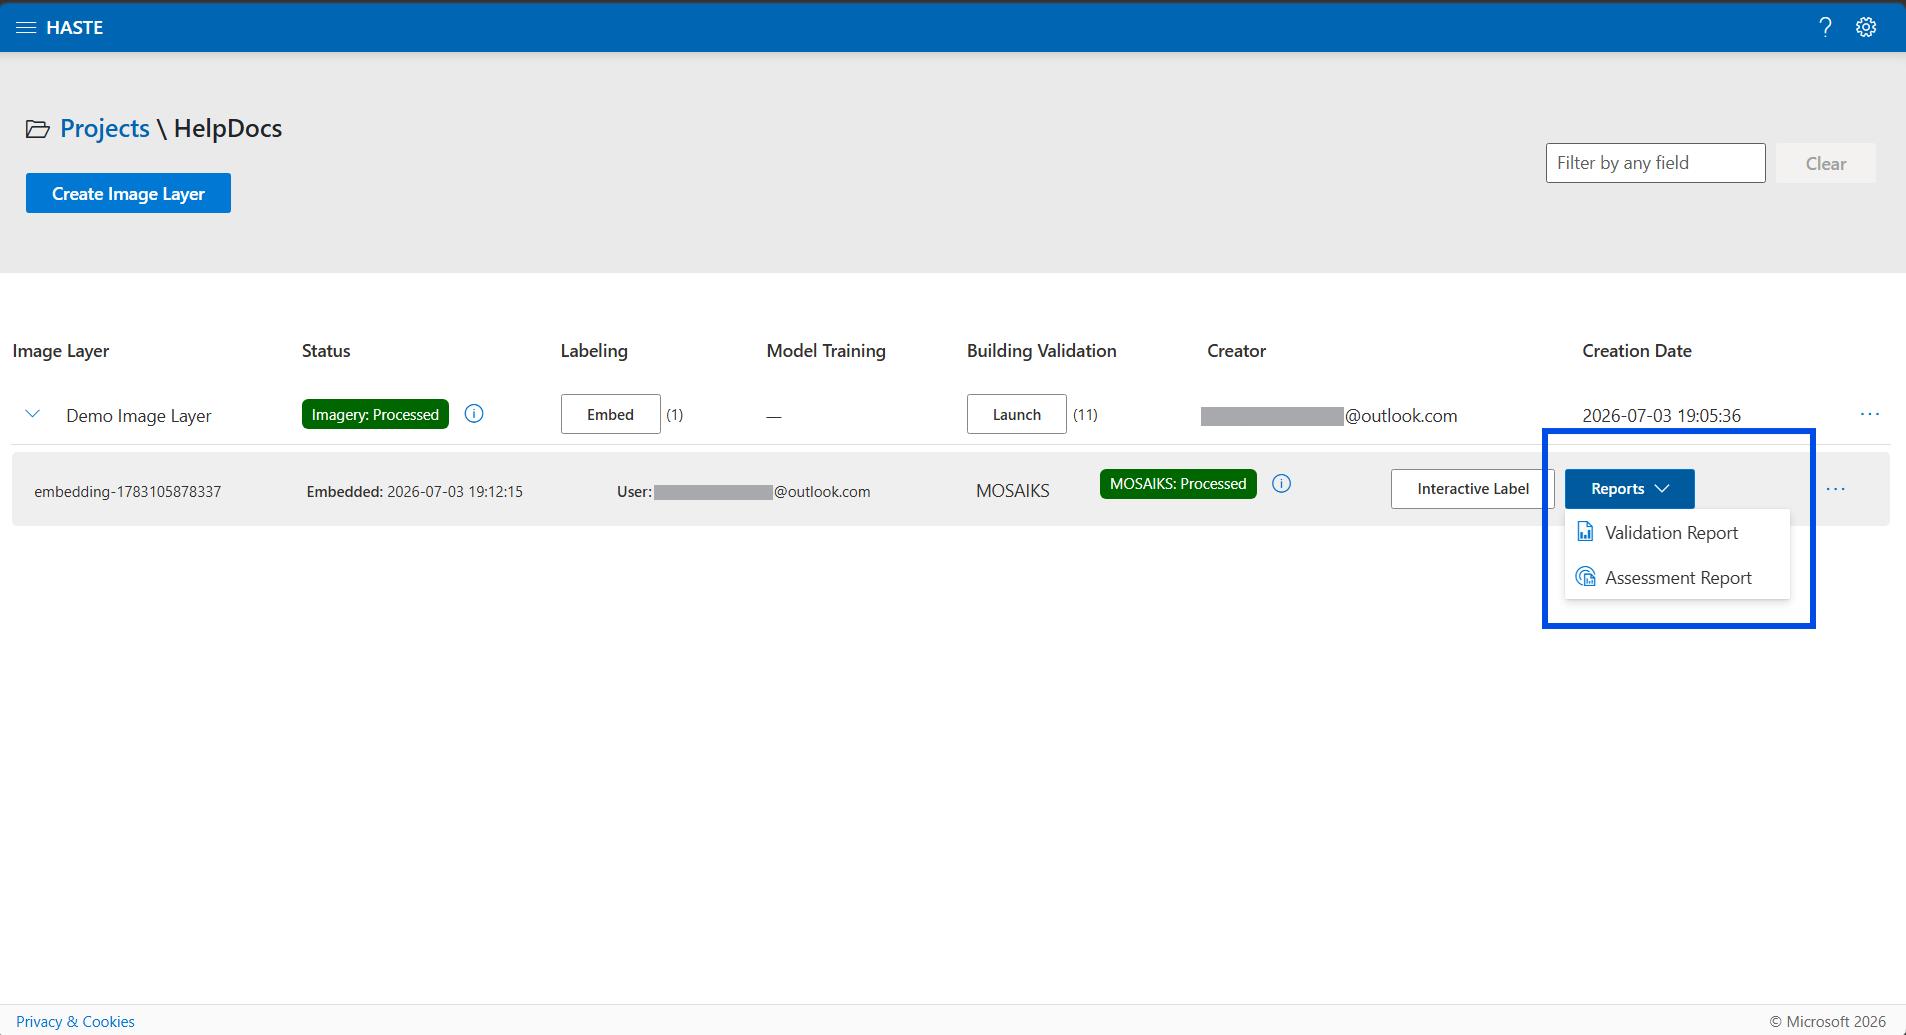The width and height of the screenshot is (1906, 1035).
Task: Click the User: email in the embedding row
Action: [x=743, y=492]
